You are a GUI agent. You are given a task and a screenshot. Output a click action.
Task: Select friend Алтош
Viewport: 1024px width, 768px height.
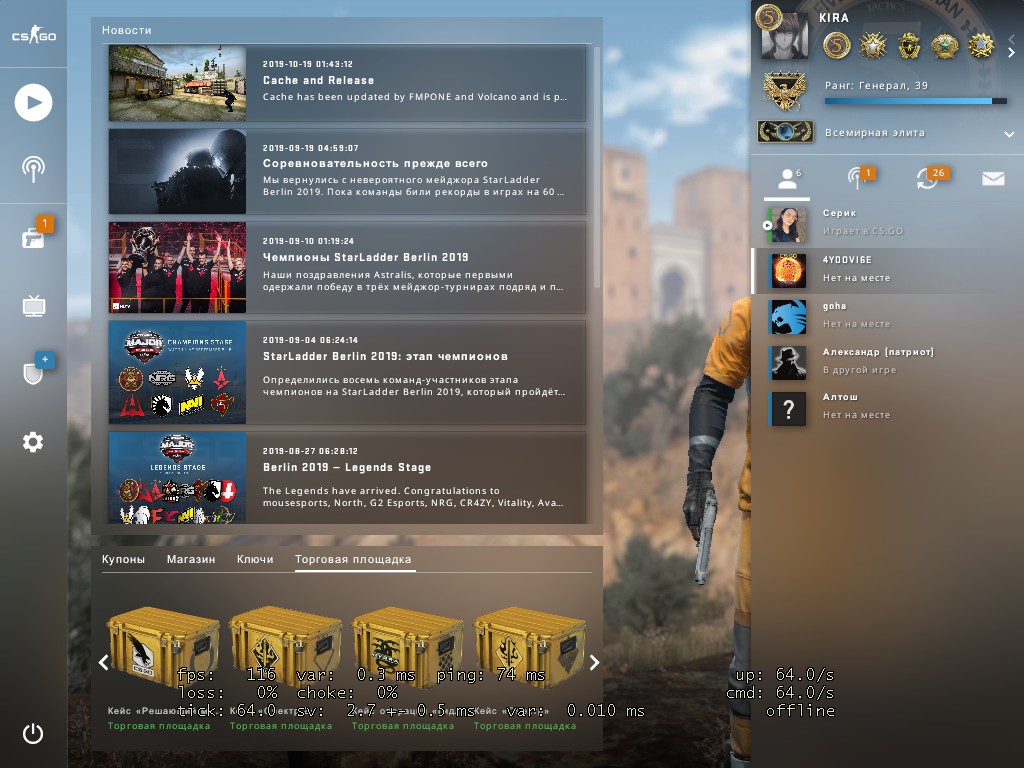888,408
